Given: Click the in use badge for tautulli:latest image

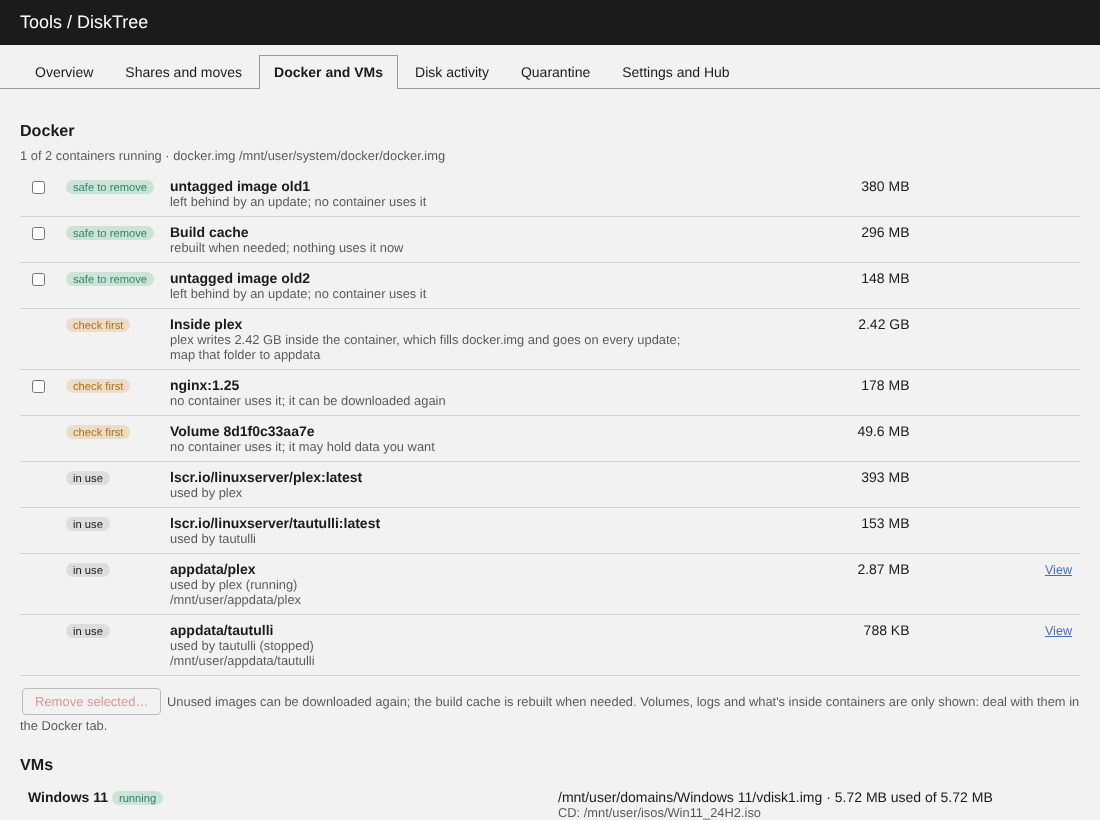Looking at the screenshot, I should [88, 524].
